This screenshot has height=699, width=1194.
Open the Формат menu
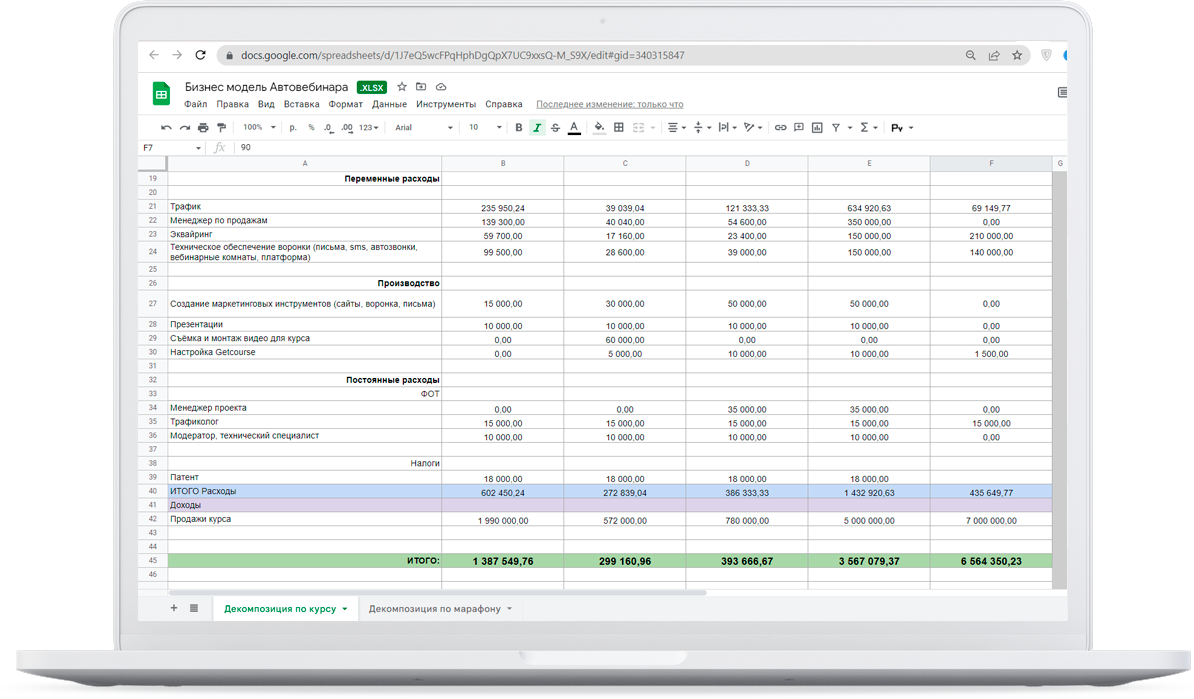point(346,104)
